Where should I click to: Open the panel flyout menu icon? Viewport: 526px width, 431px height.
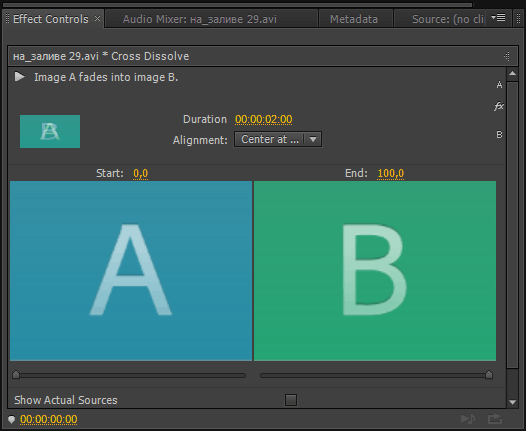(x=498, y=18)
